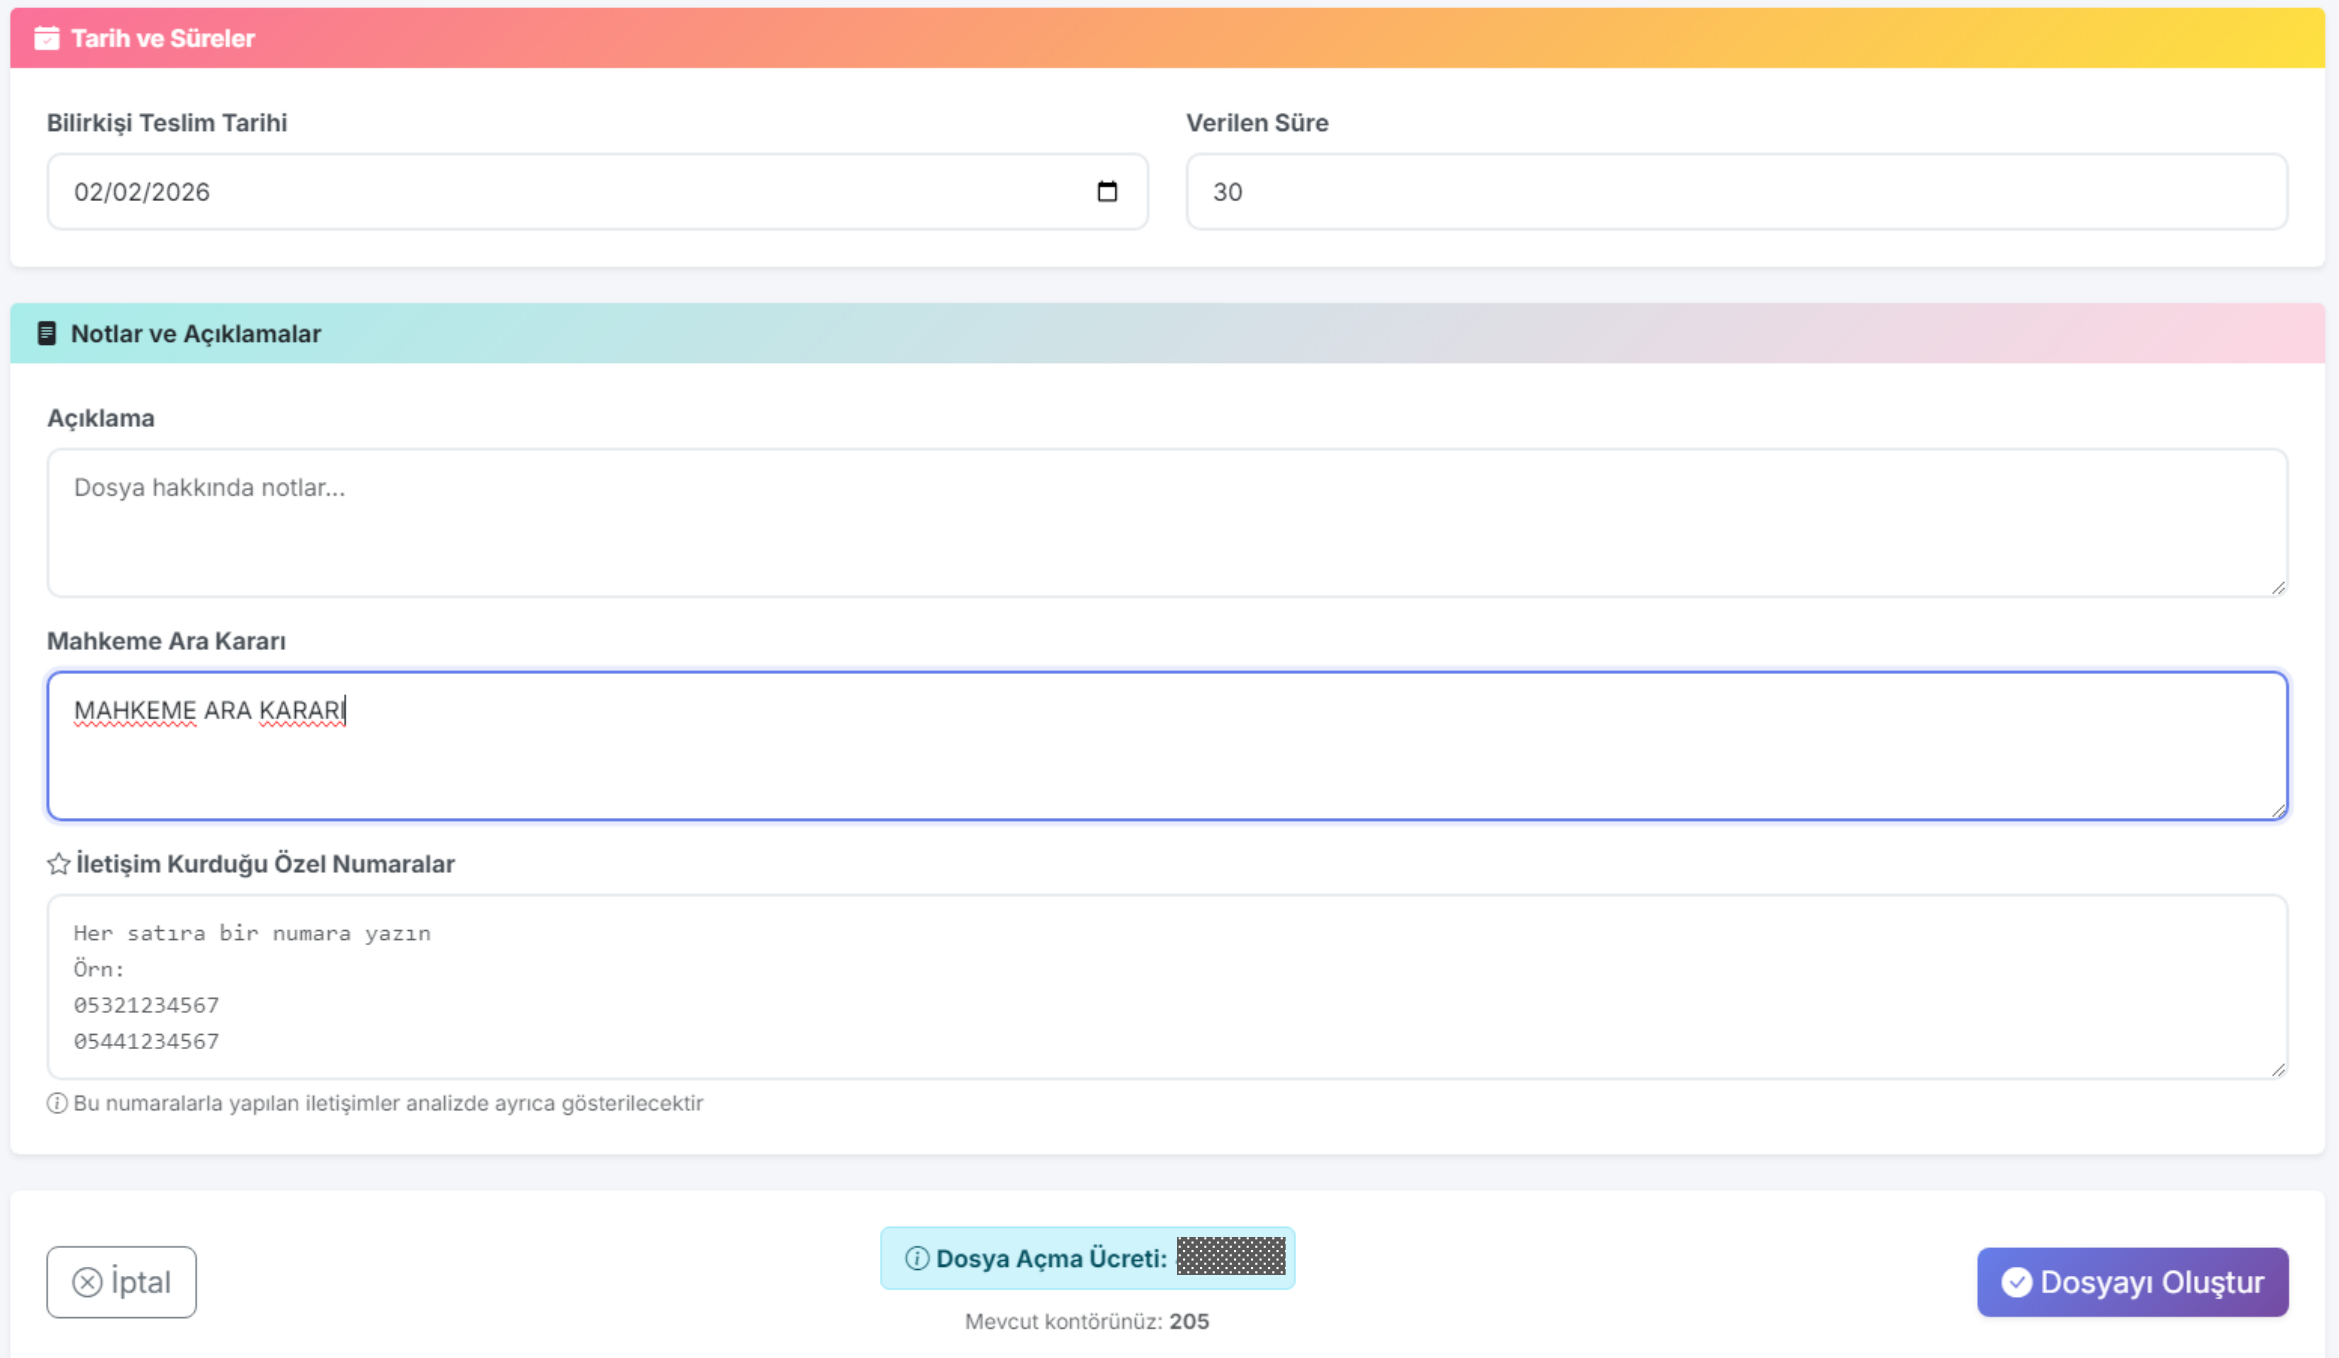Click info icon beside Dosya Açma Ücreti
The image size is (2339, 1358).
click(x=916, y=1258)
